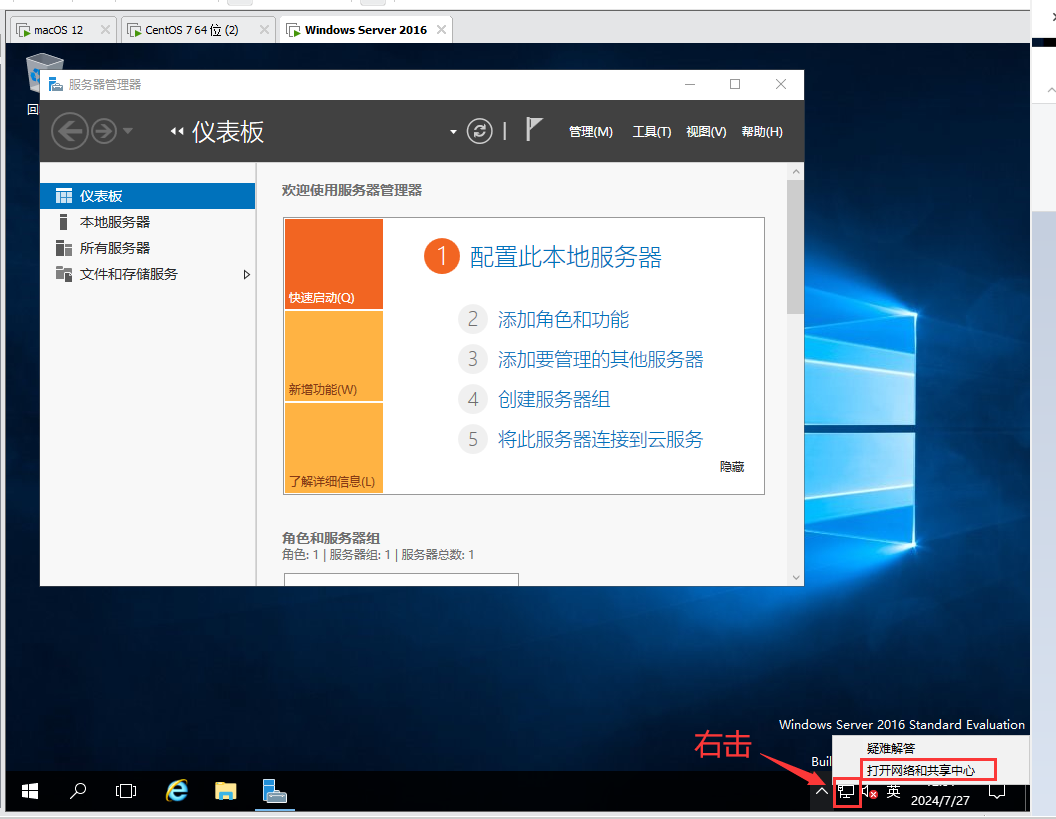Image resolution: width=1056 pixels, height=819 pixels.
Task: Click 将此服务器连接到云服务 link
Action: [x=600, y=439]
